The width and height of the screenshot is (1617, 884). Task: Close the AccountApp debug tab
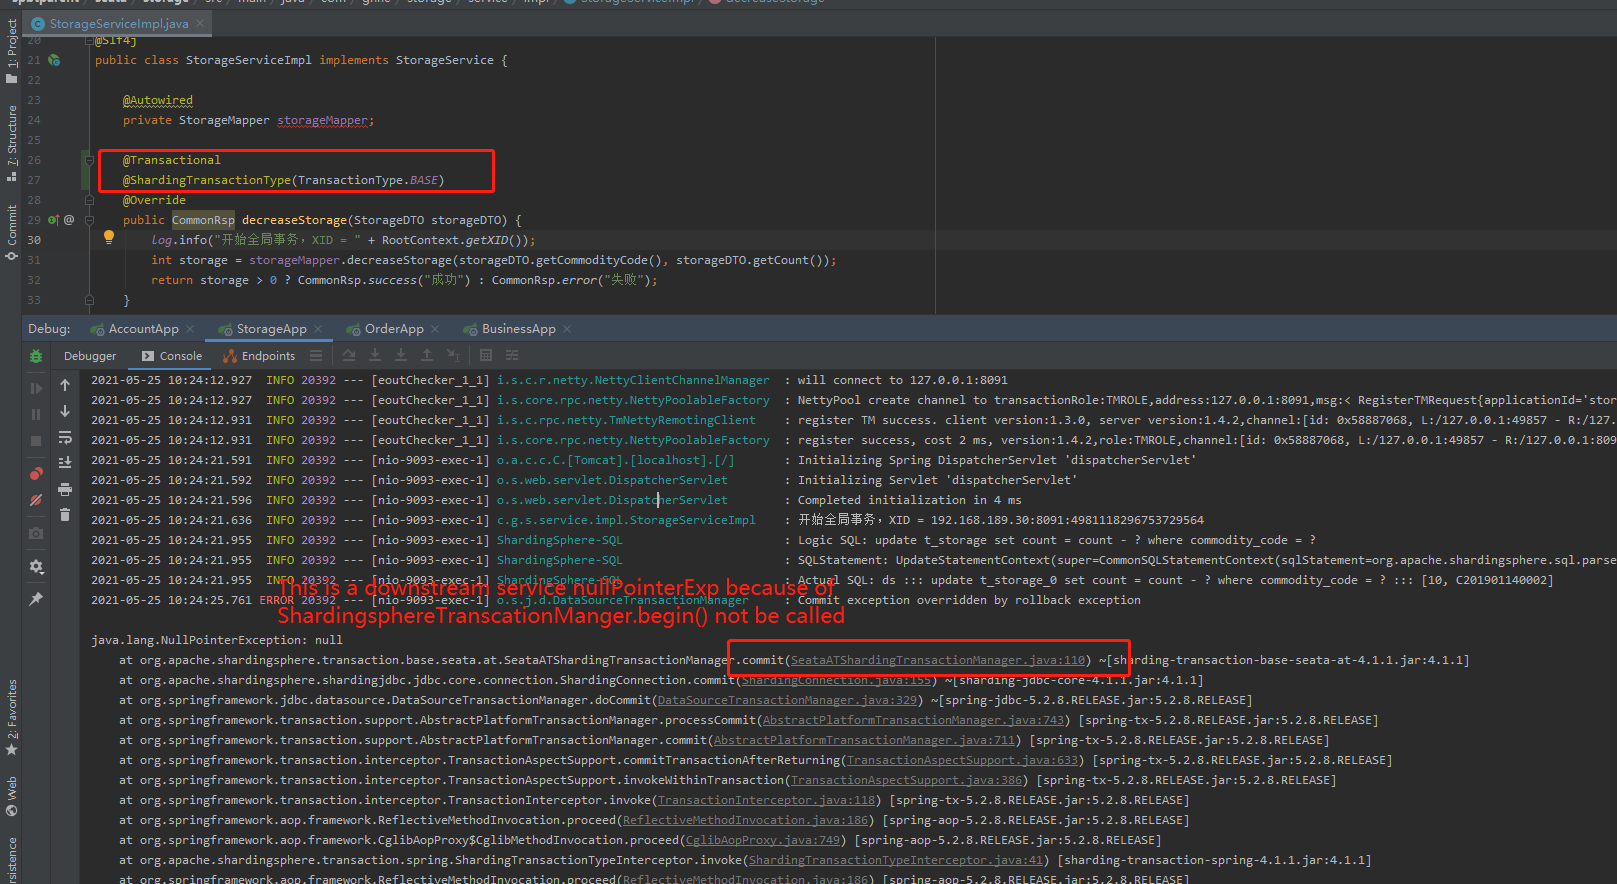click(x=190, y=329)
